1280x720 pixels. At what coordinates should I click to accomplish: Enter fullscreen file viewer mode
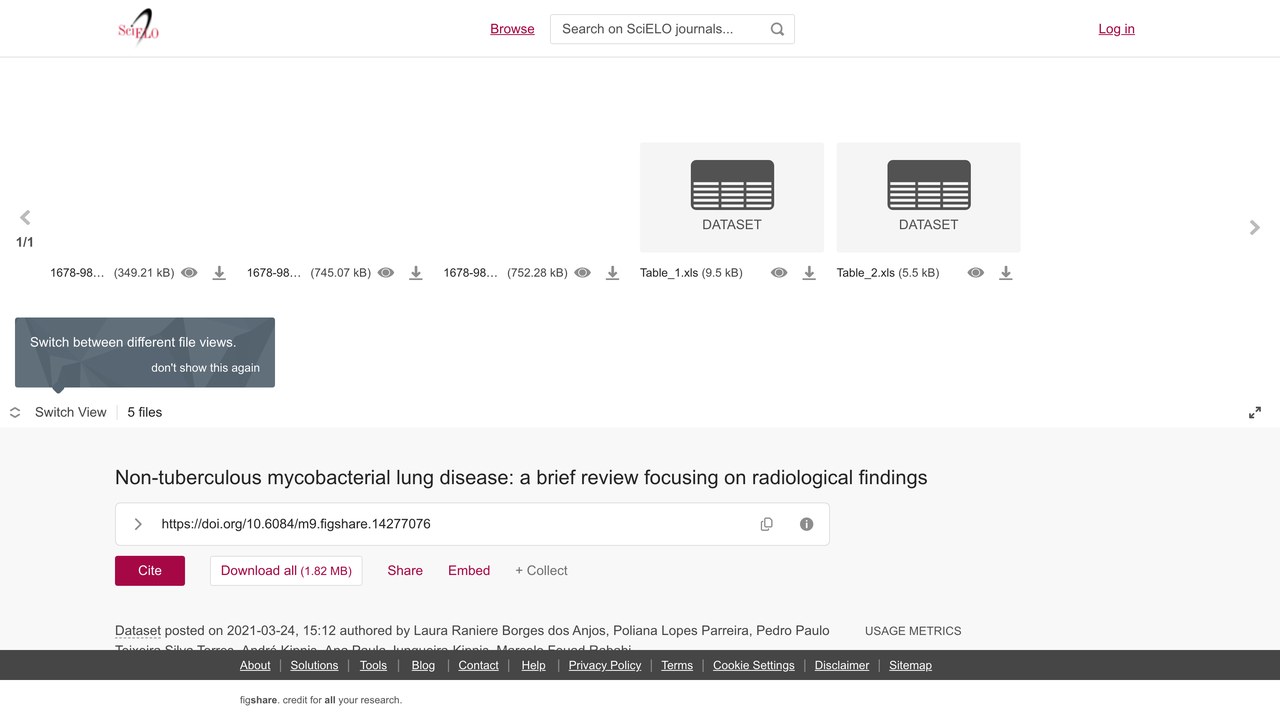[x=1255, y=412]
